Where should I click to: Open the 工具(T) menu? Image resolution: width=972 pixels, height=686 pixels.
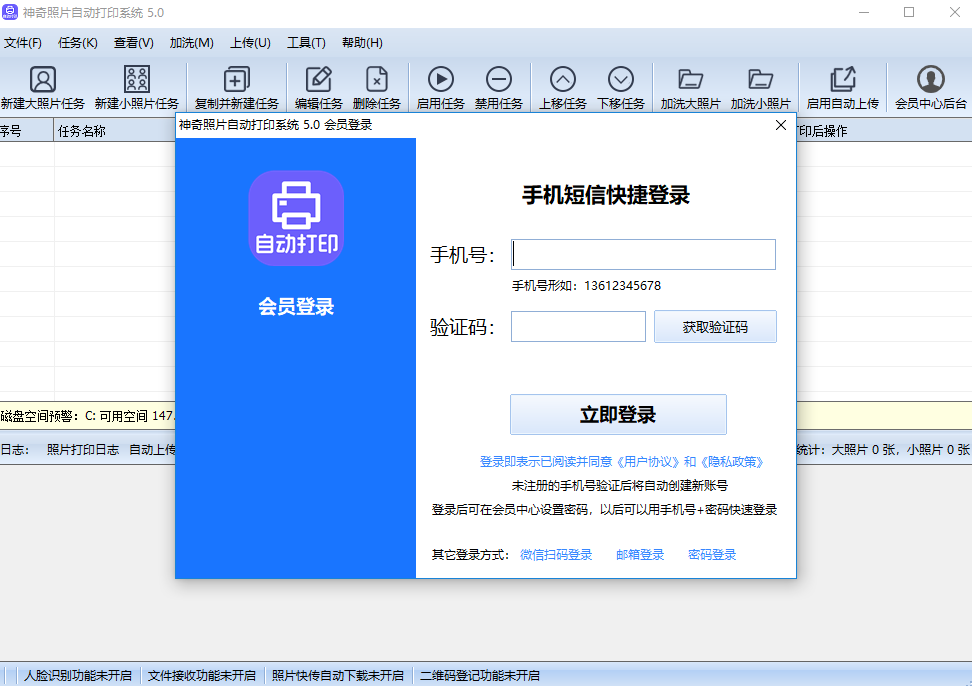pos(306,43)
